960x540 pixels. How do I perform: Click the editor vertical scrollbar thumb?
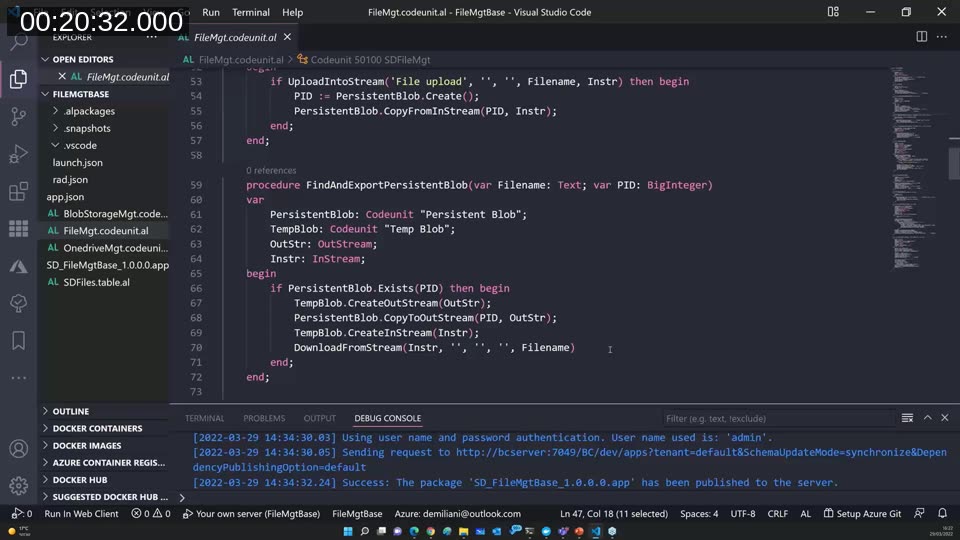(954, 162)
